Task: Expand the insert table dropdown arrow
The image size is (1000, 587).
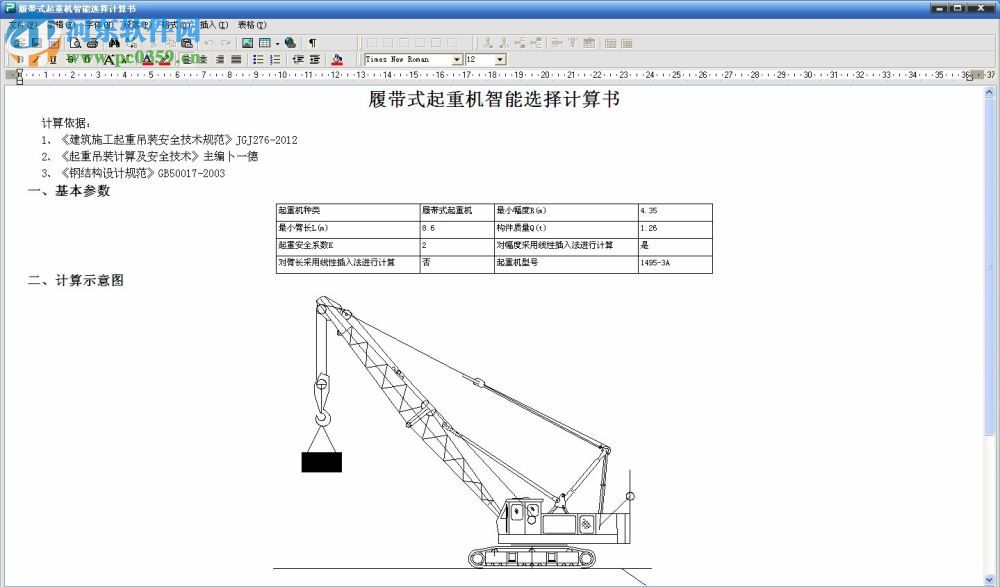Action: pyautogui.click(x=277, y=42)
